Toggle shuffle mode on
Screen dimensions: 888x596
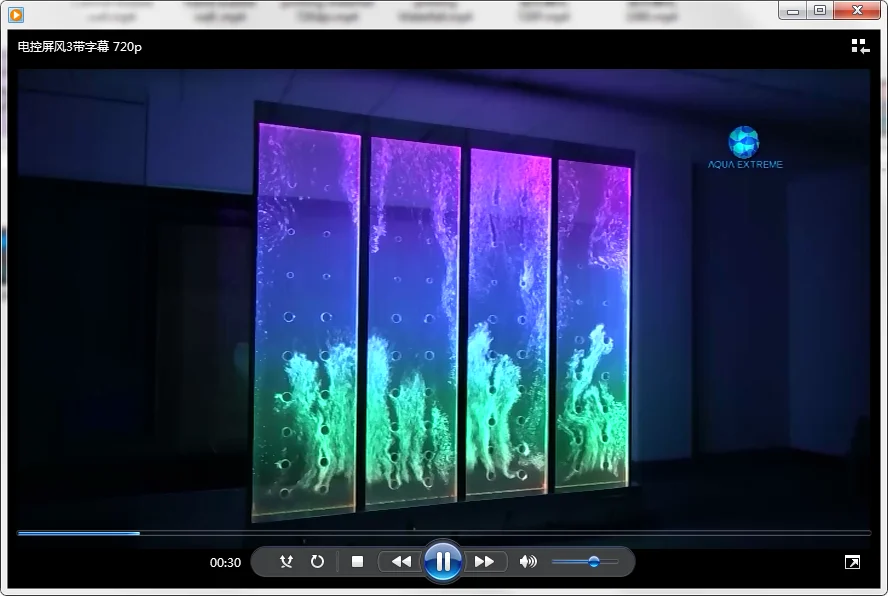287,562
